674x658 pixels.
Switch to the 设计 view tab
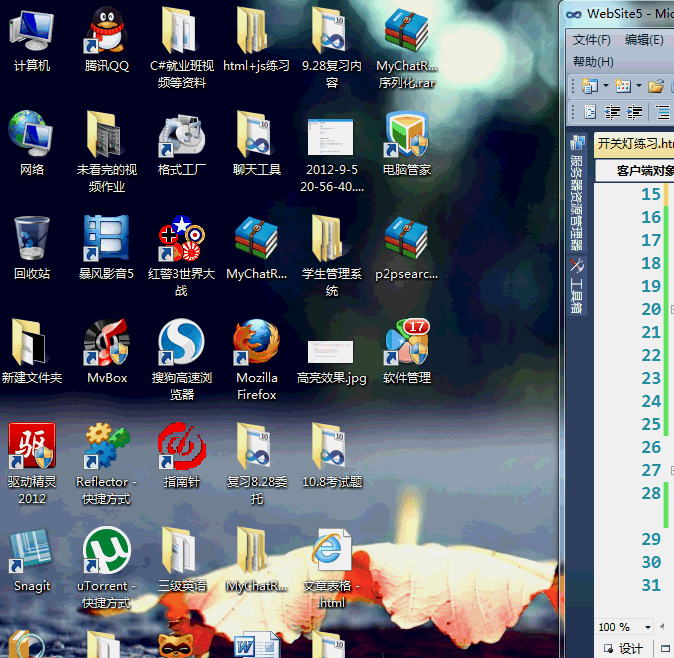(x=623, y=648)
